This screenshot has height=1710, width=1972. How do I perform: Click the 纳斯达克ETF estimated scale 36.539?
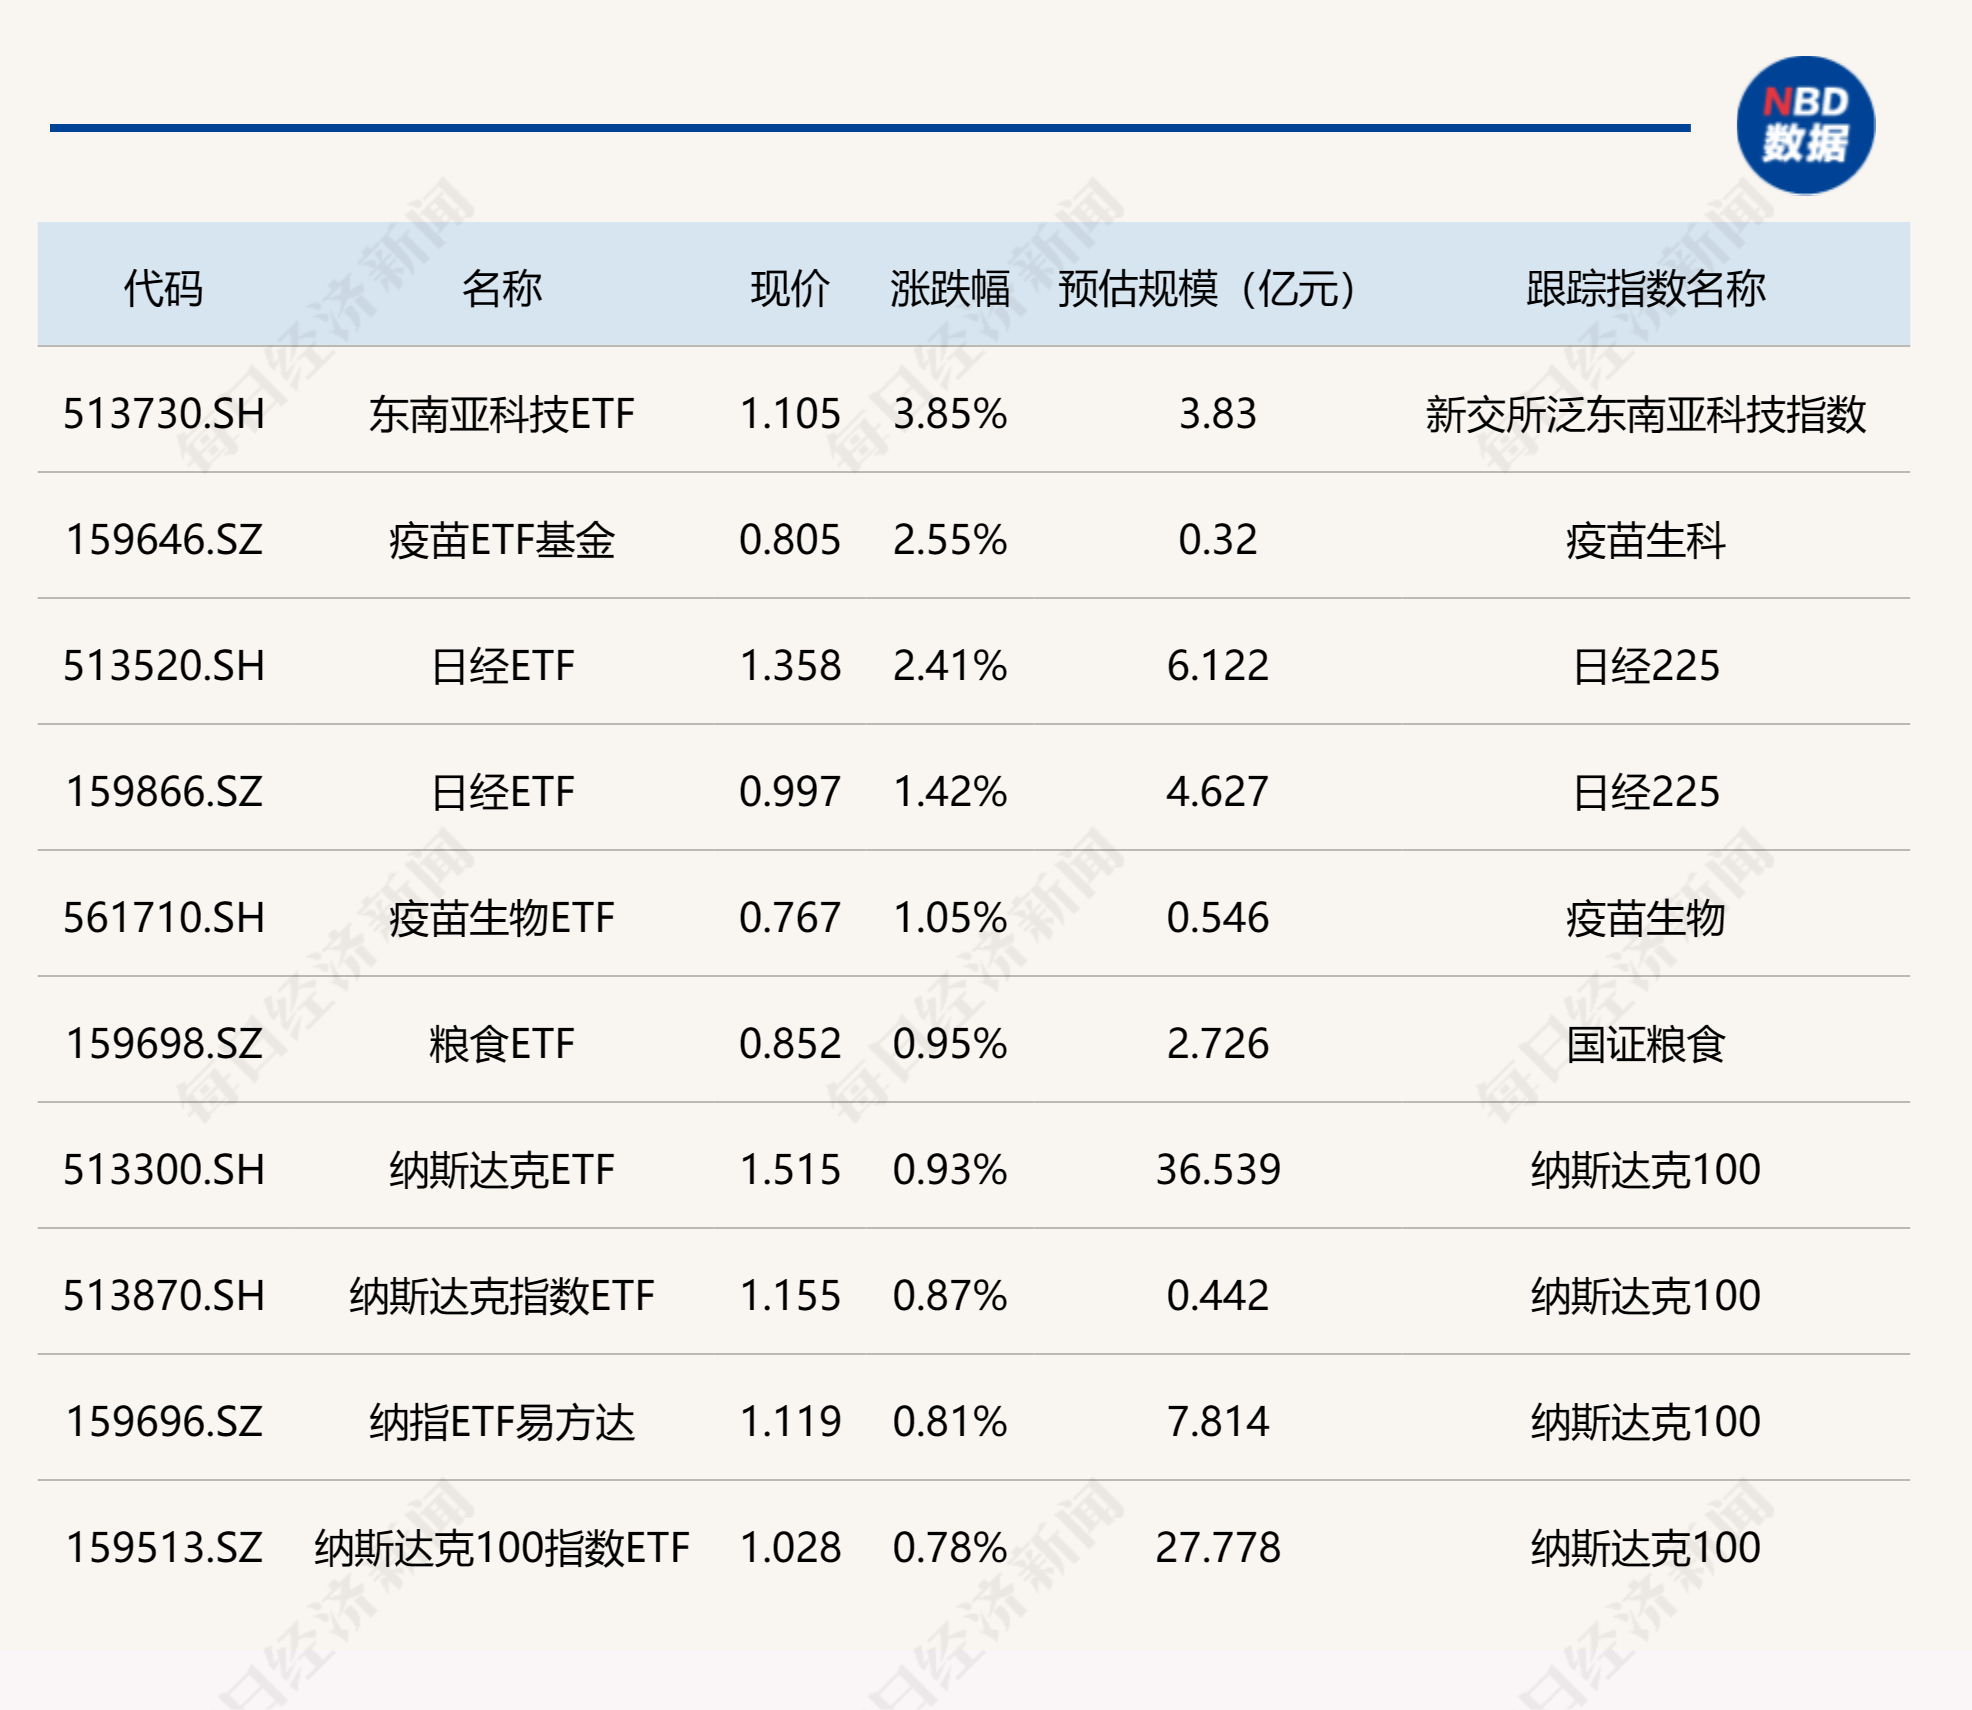[x=1210, y=1171]
